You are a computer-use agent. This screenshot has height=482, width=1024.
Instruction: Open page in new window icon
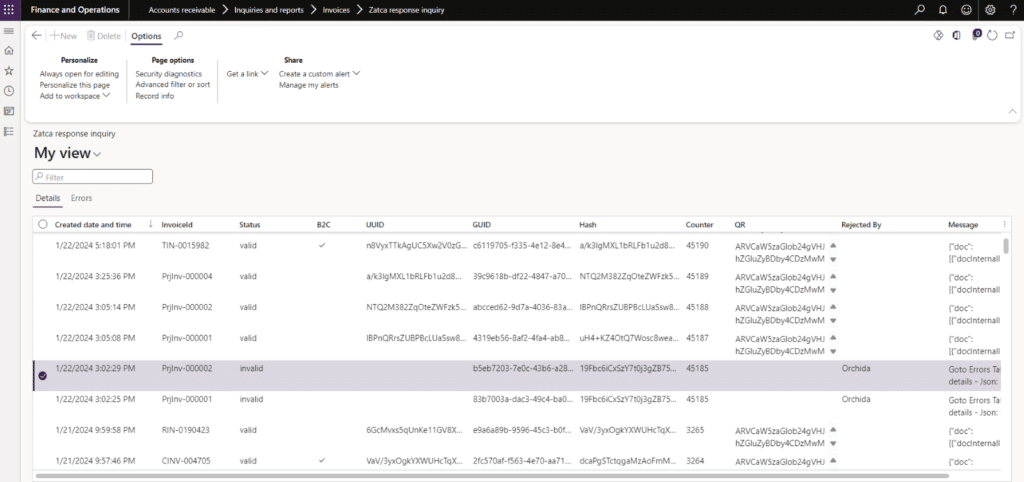click(x=1010, y=36)
